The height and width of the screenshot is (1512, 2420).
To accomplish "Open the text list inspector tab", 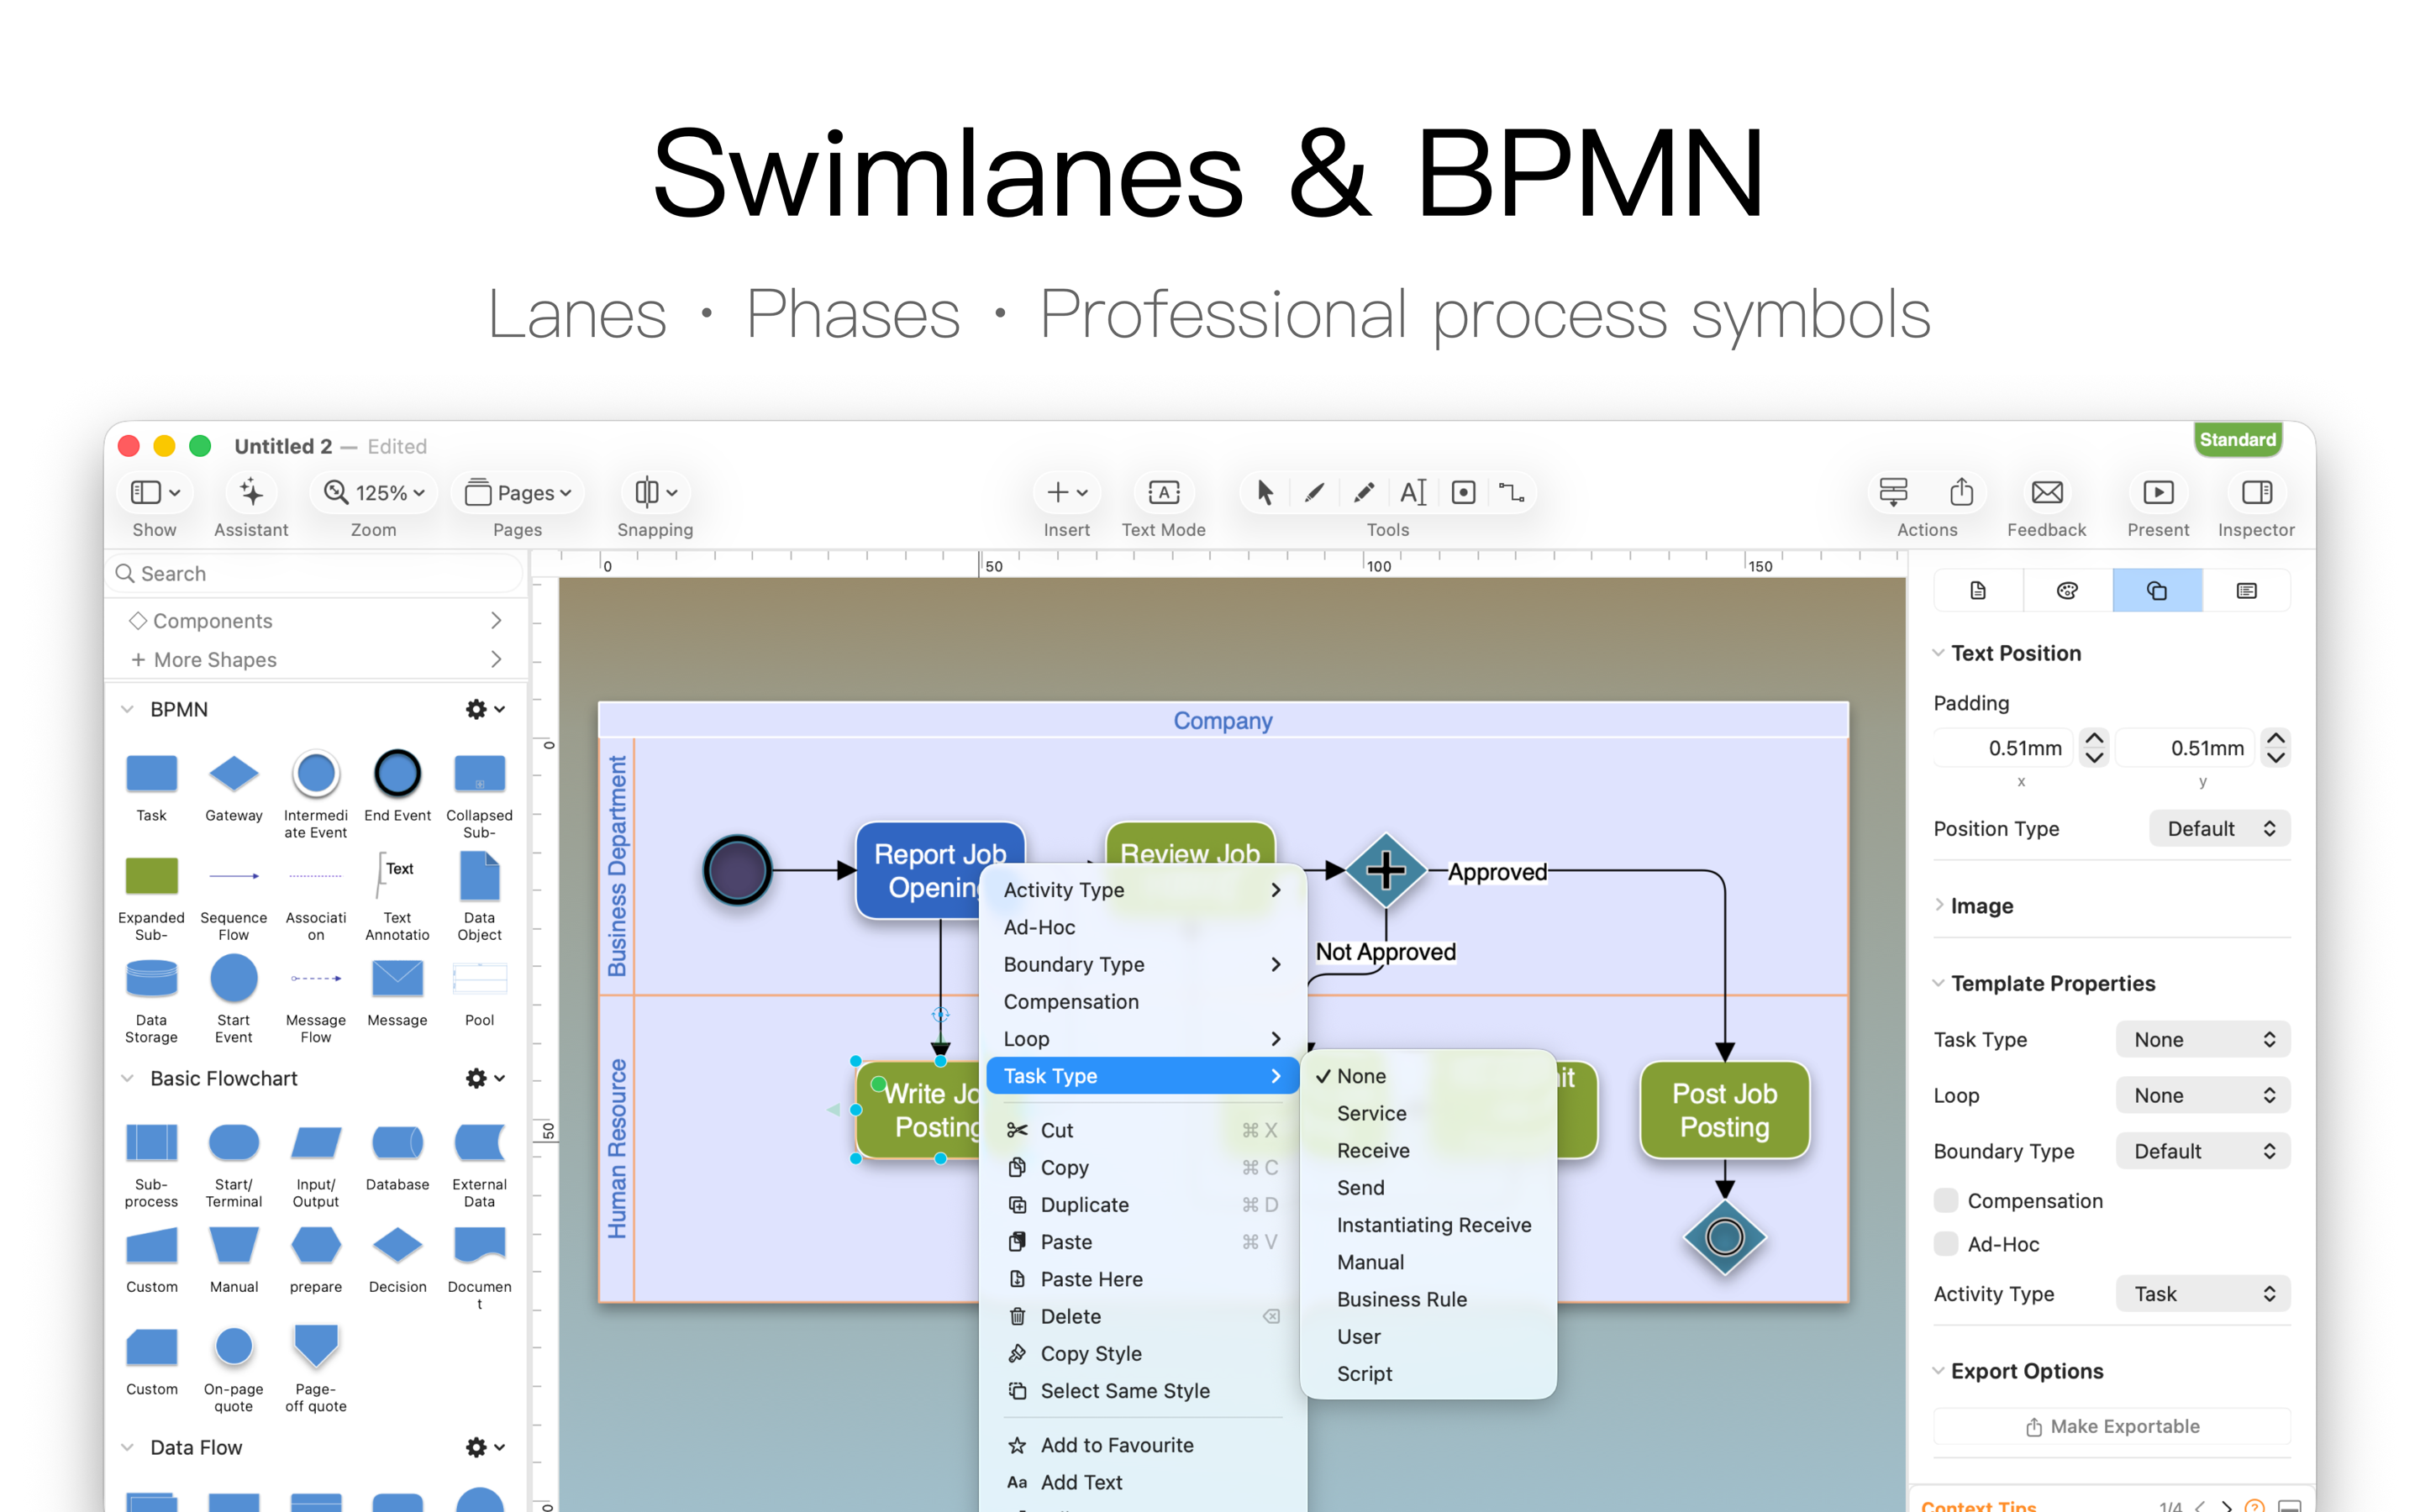I will (x=2246, y=591).
